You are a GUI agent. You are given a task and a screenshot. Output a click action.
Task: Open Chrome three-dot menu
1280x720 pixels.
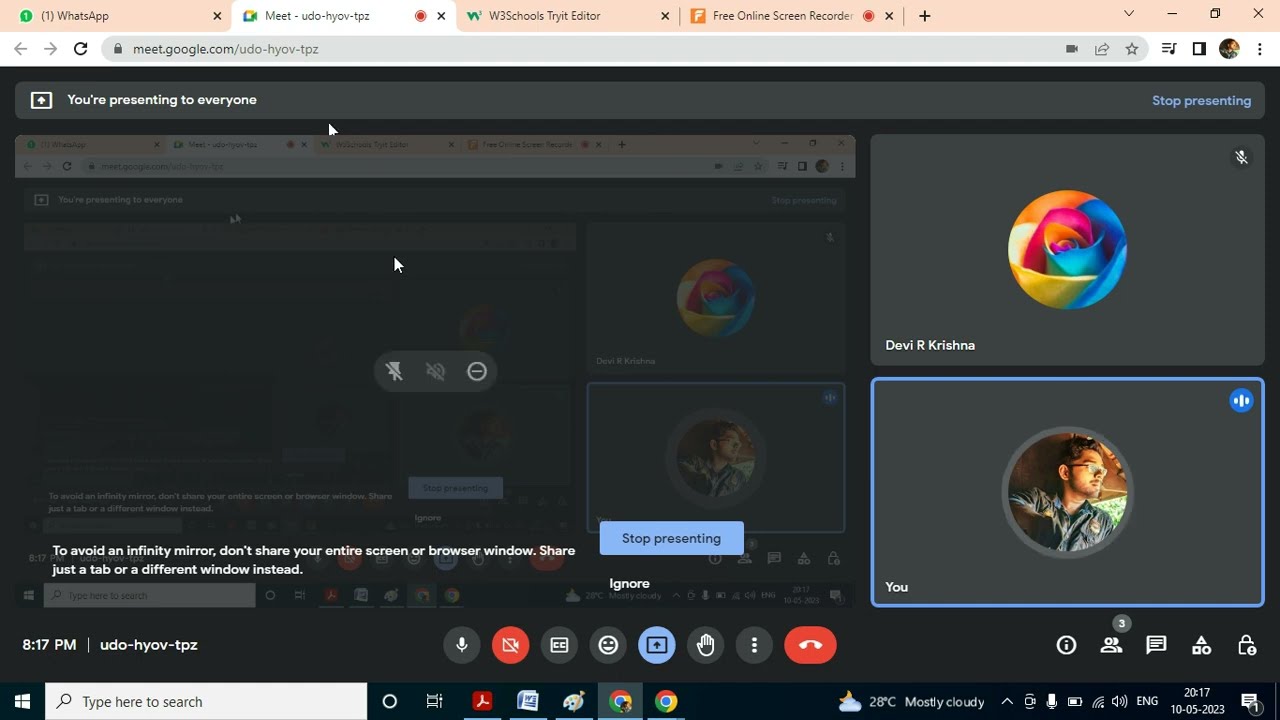pyautogui.click(x=1259, y=49)
